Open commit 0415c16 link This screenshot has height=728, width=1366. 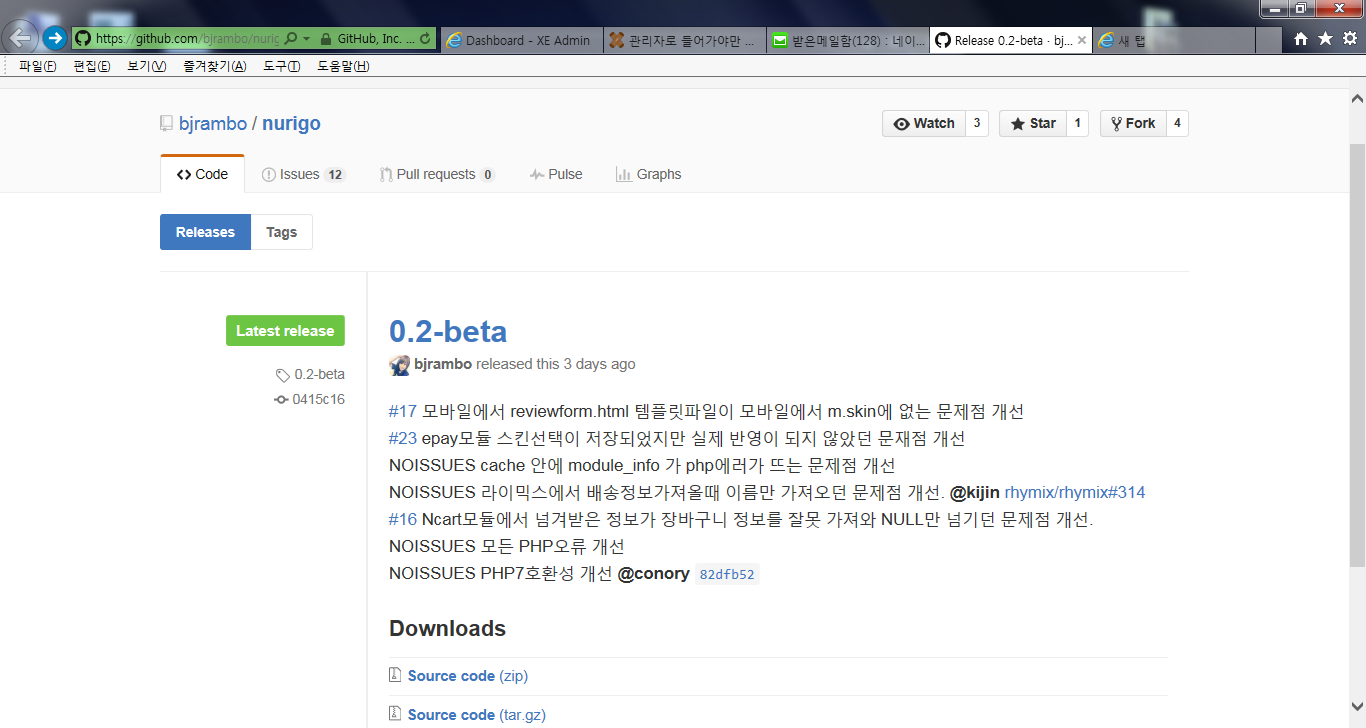318,399
